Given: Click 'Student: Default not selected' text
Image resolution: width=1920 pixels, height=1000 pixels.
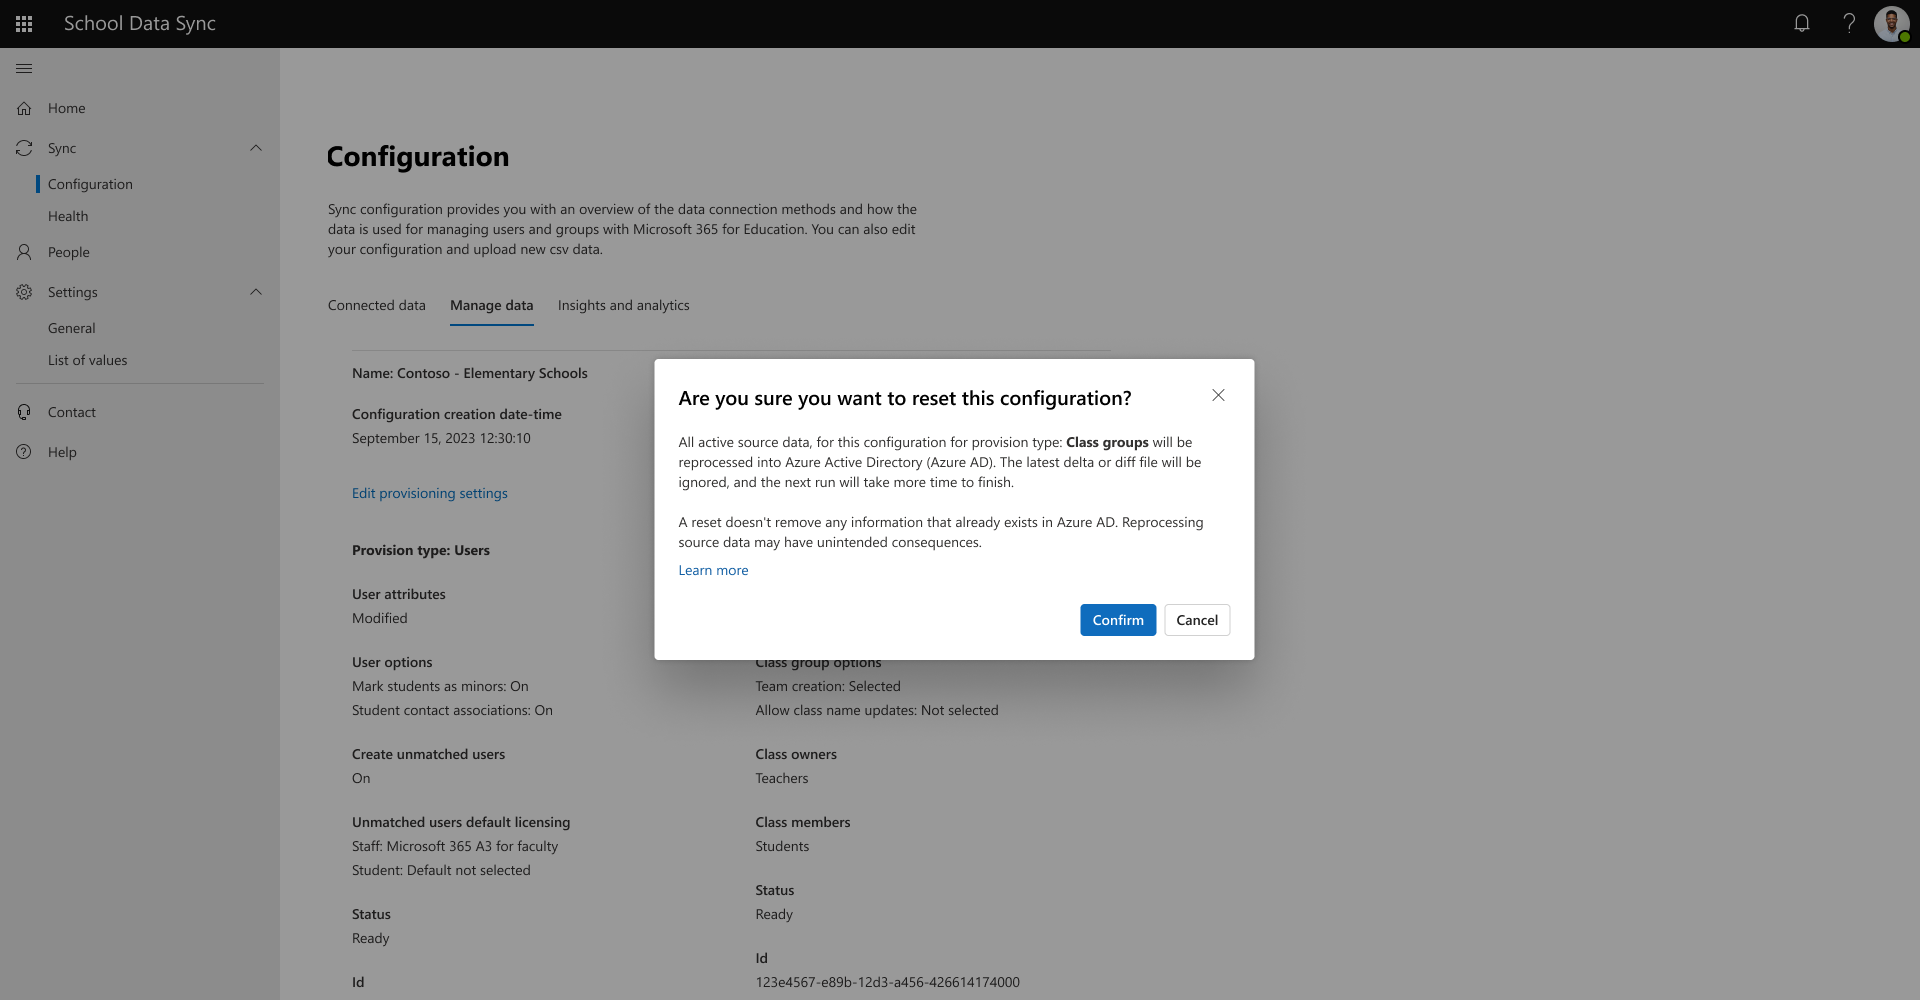Looking at the screenshot, I should click(x=441, y=870).
